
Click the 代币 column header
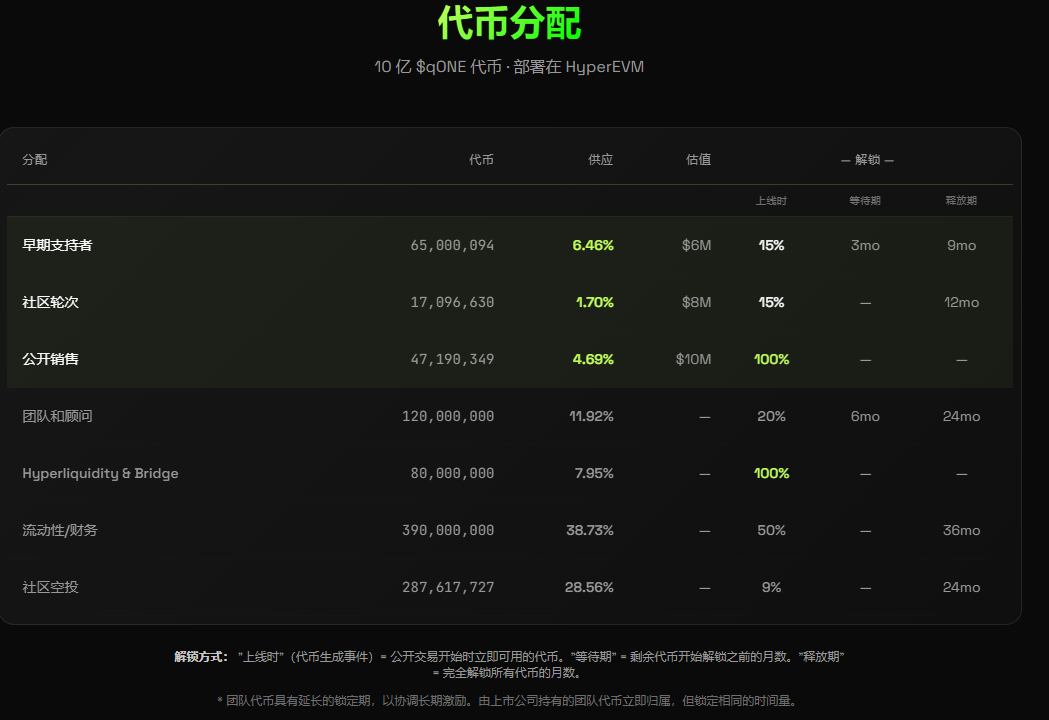click(x=483, y=159)
